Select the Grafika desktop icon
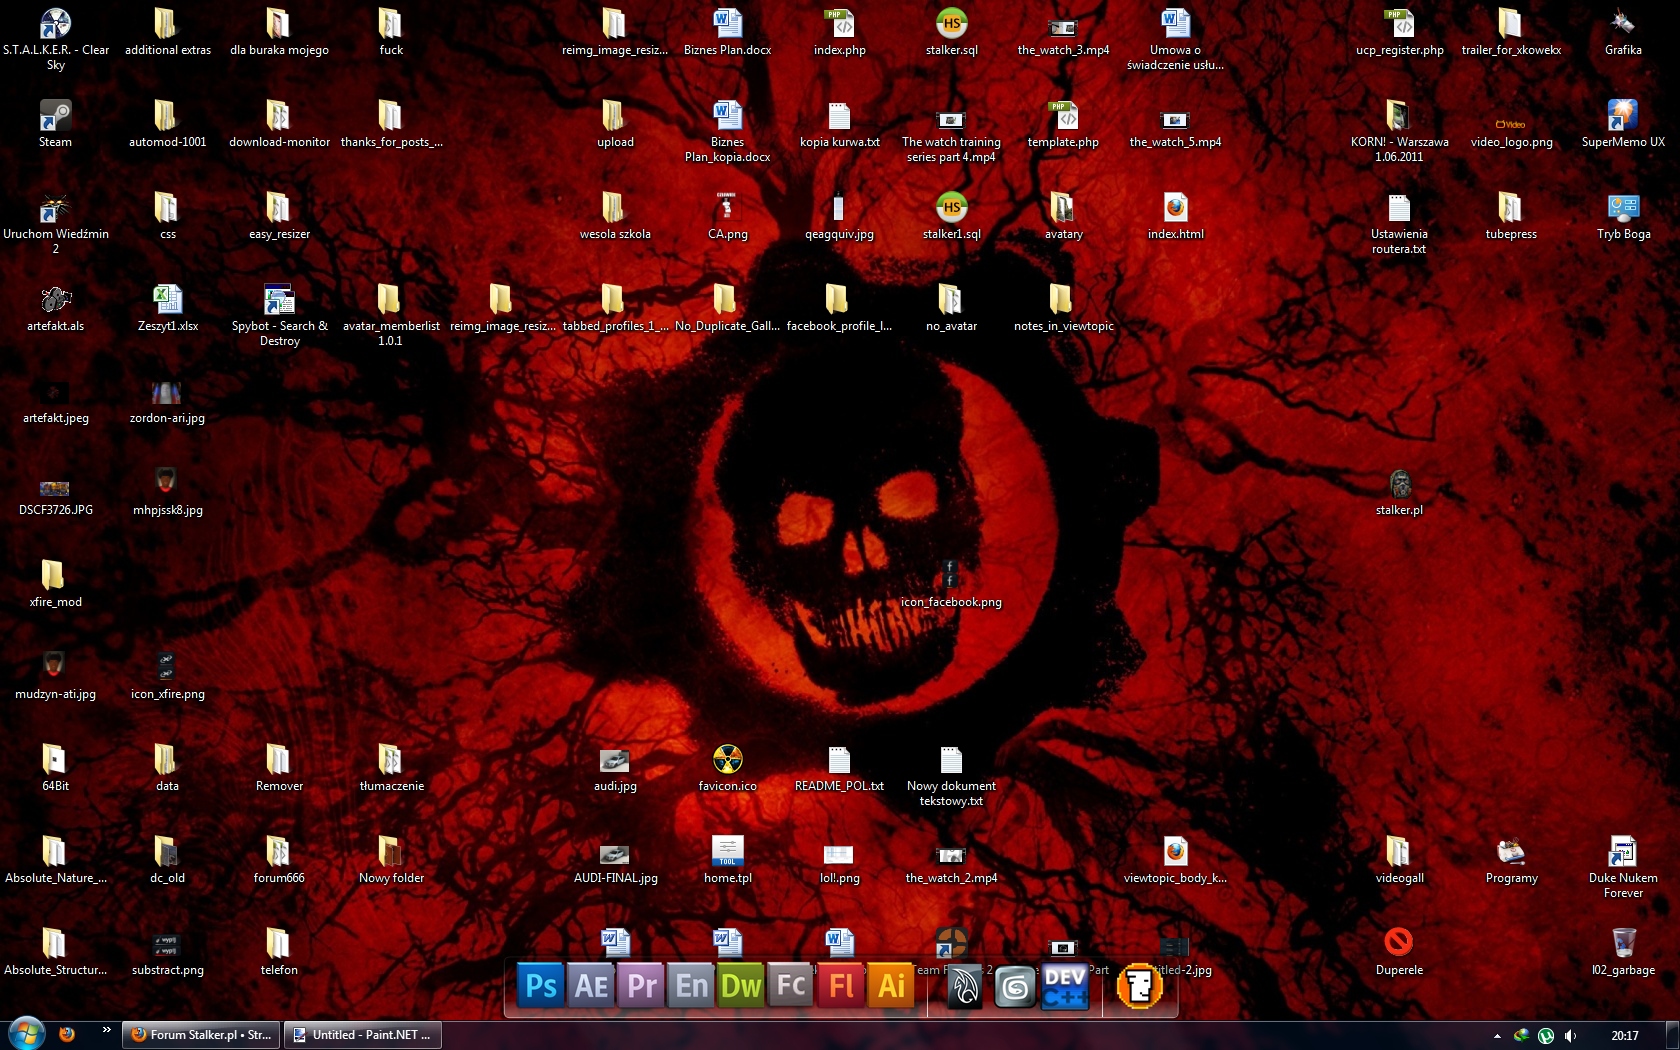 click(x=1623, y=31)
